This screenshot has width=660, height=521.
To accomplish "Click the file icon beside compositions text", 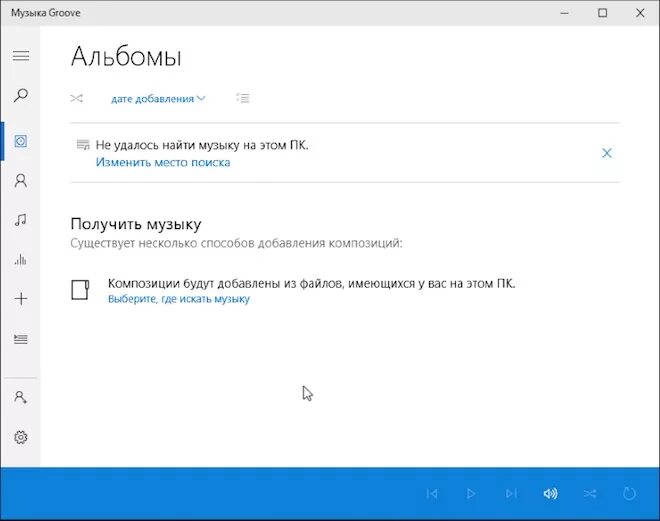I will (80, 290).
